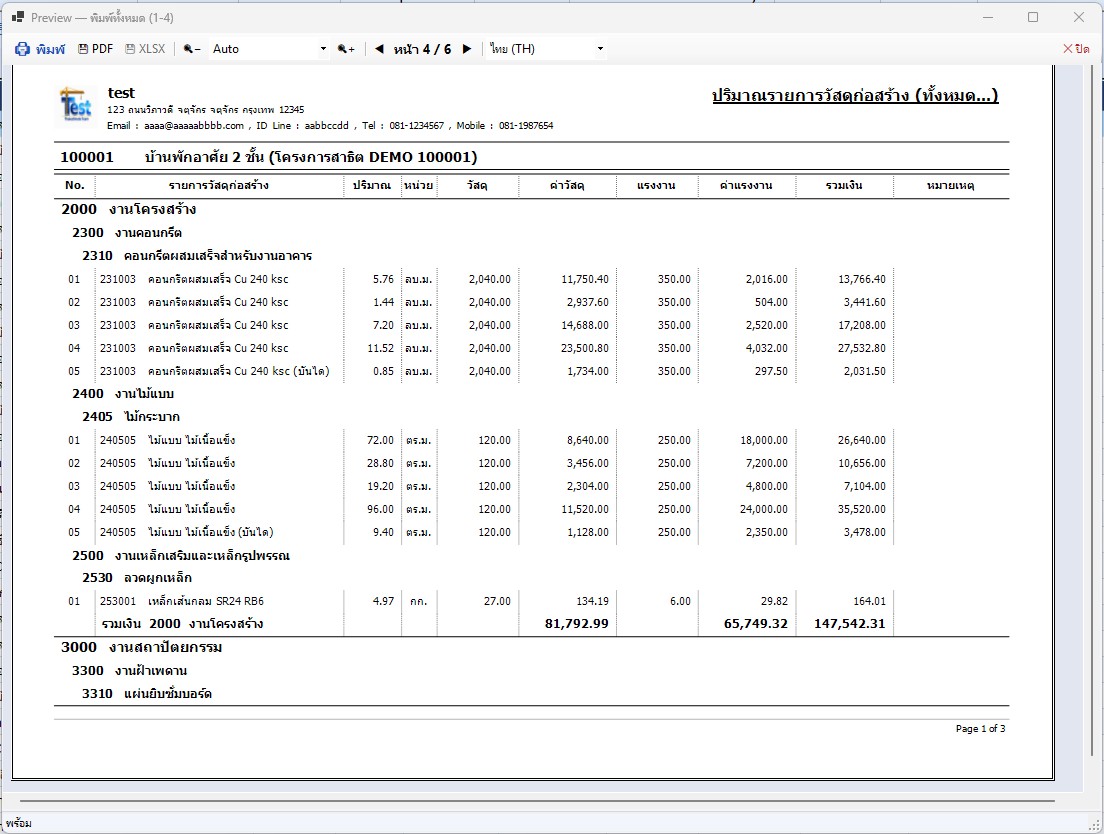Click the horizontal scrollbar below the report page

(537, 801)
